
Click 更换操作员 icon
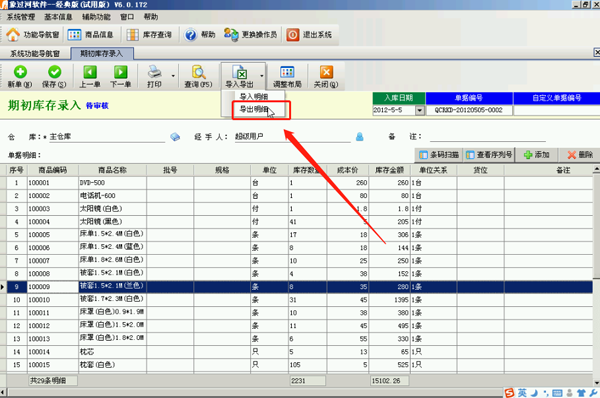tap(231, 35)
